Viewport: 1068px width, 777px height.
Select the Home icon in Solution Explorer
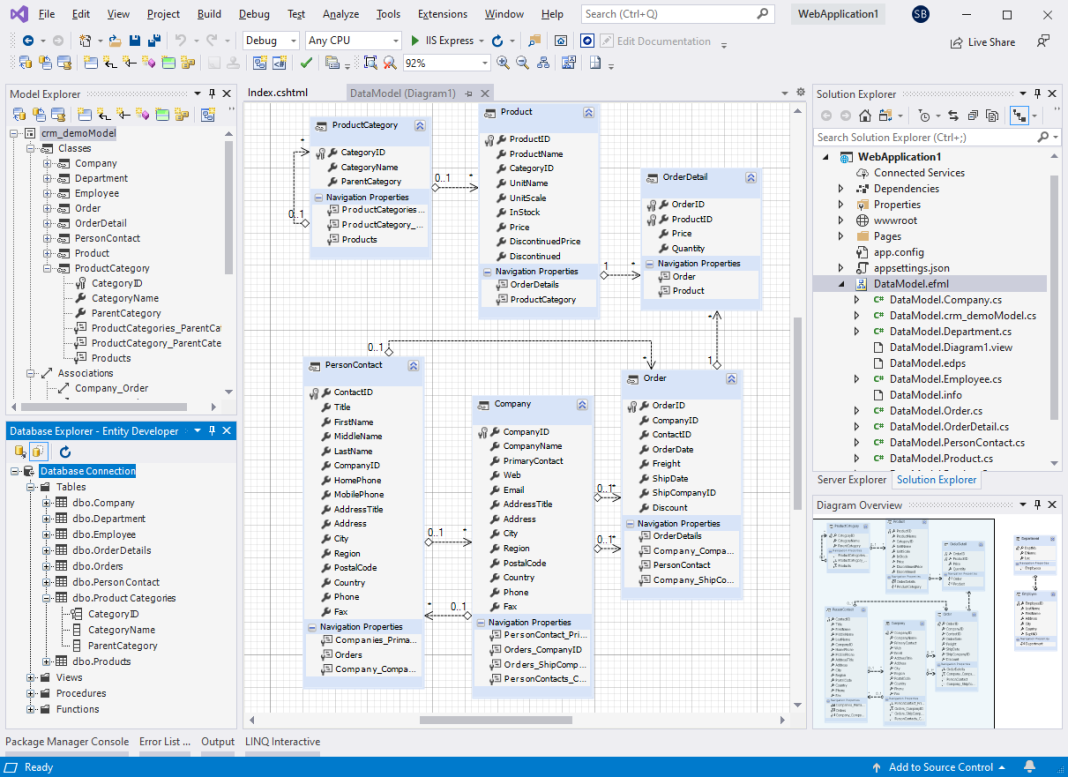click(866, 115)
